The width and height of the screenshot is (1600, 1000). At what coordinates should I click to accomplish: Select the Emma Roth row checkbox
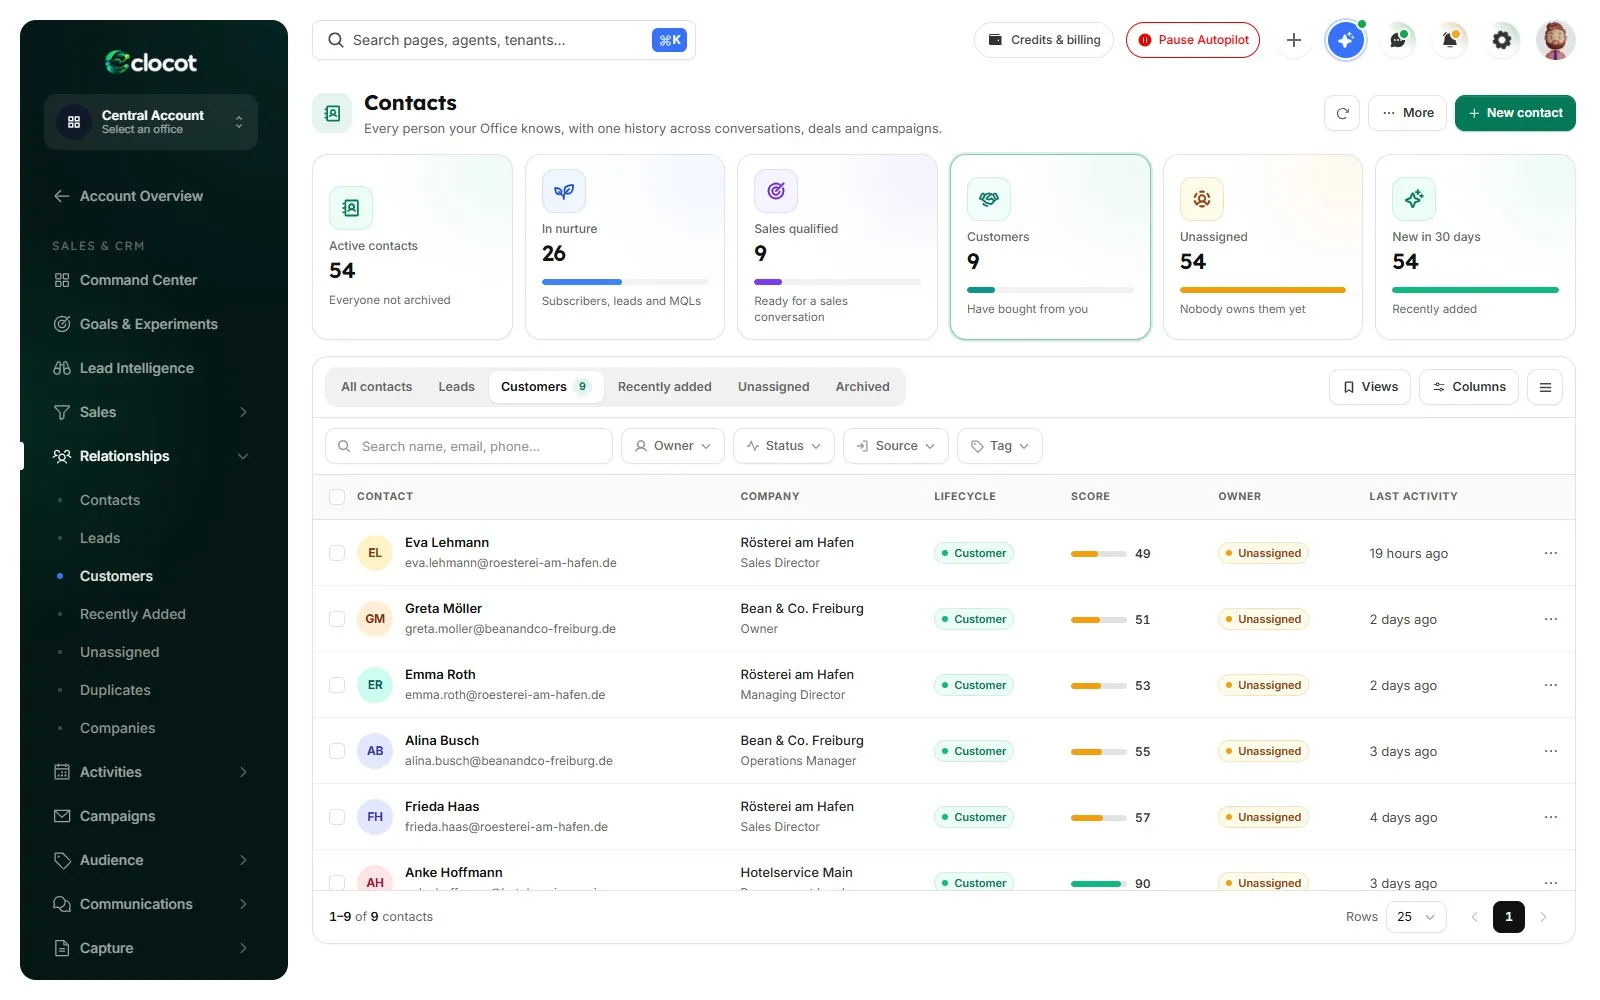pos(337,685)
